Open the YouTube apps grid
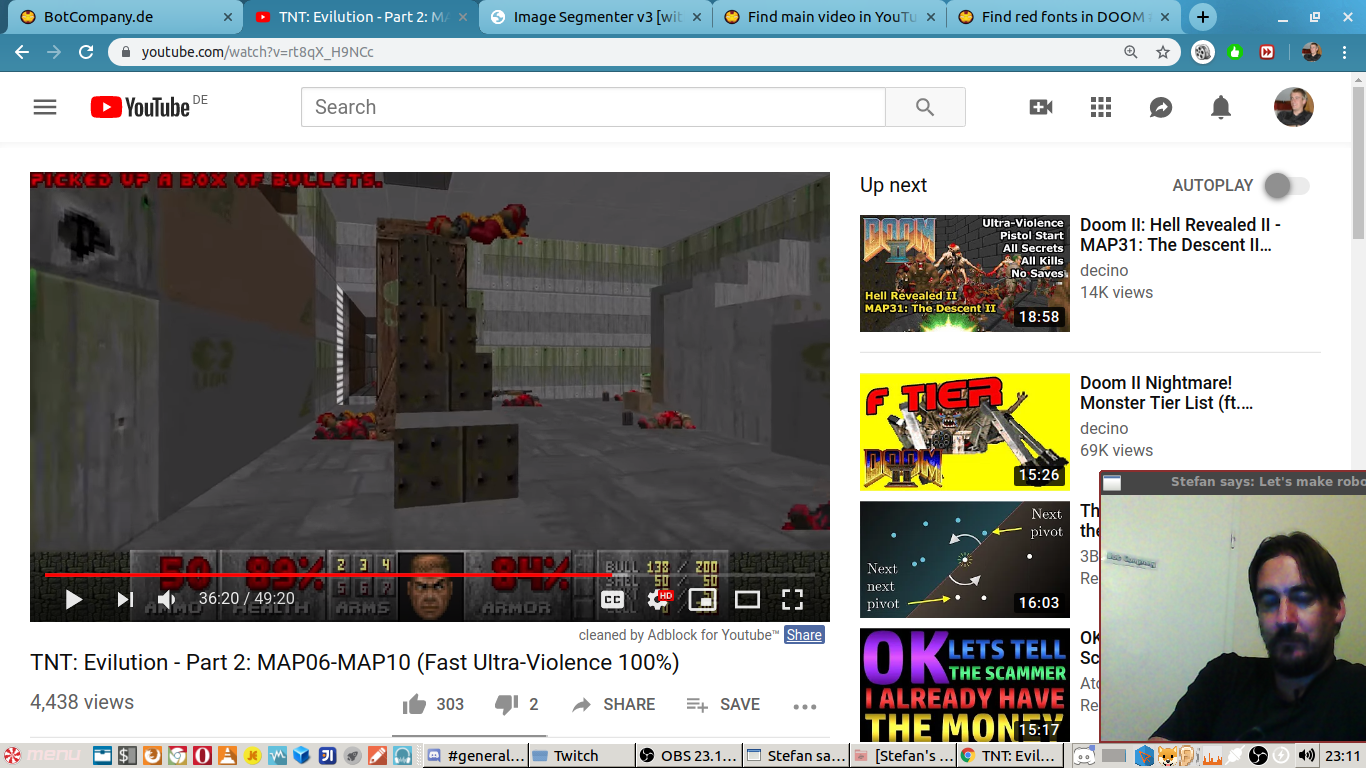This screenshot has width=1366, height=768. (1101, 107)
